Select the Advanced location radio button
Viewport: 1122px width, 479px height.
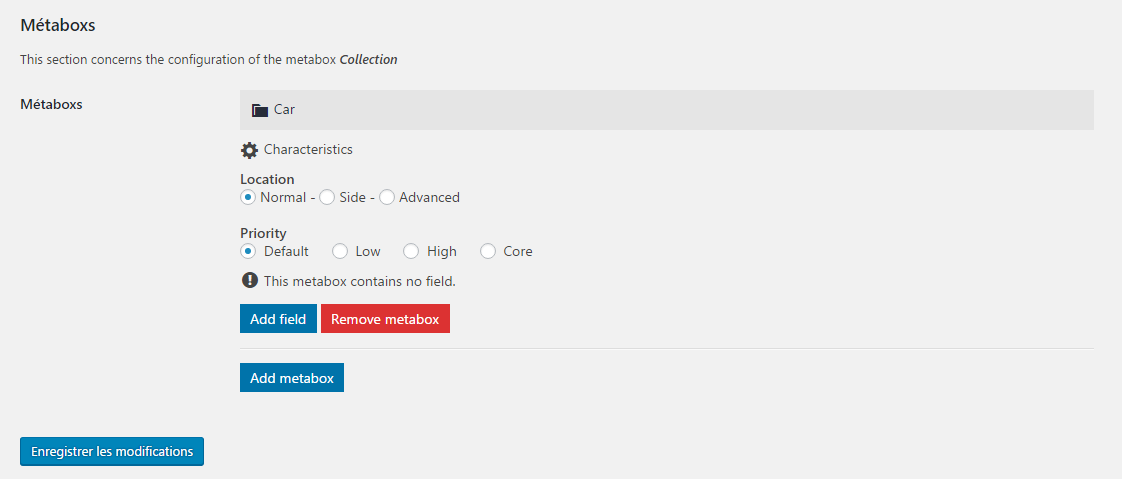[386, 197]
